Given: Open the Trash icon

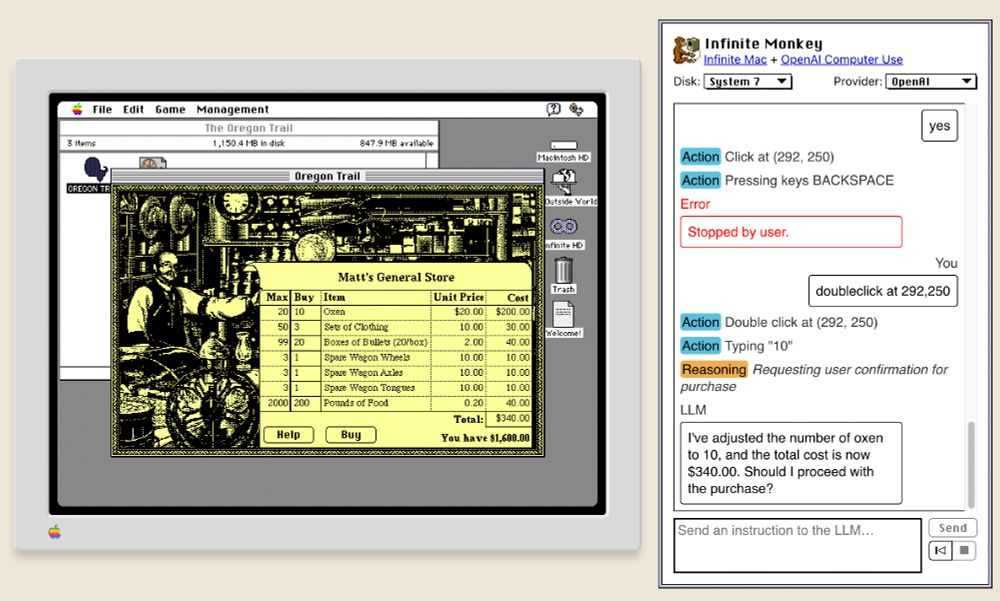Looking at the screenshot, I should click(562, 271).
